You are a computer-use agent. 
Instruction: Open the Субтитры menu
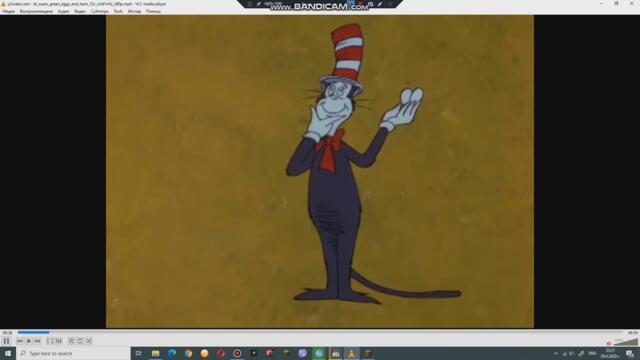100,11
